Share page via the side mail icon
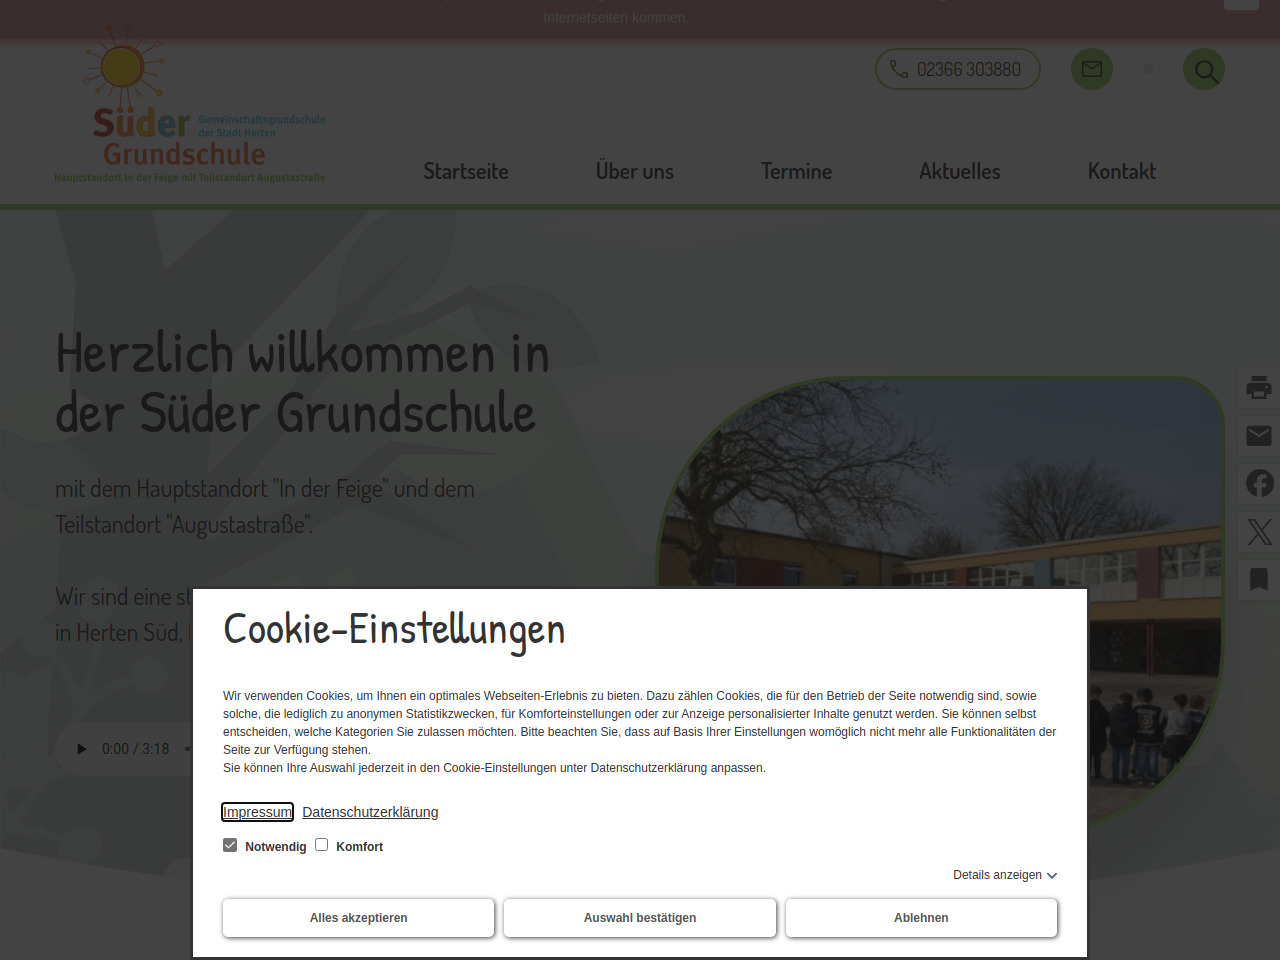This screenshot has height=960, width=1280. point(1259,435)
